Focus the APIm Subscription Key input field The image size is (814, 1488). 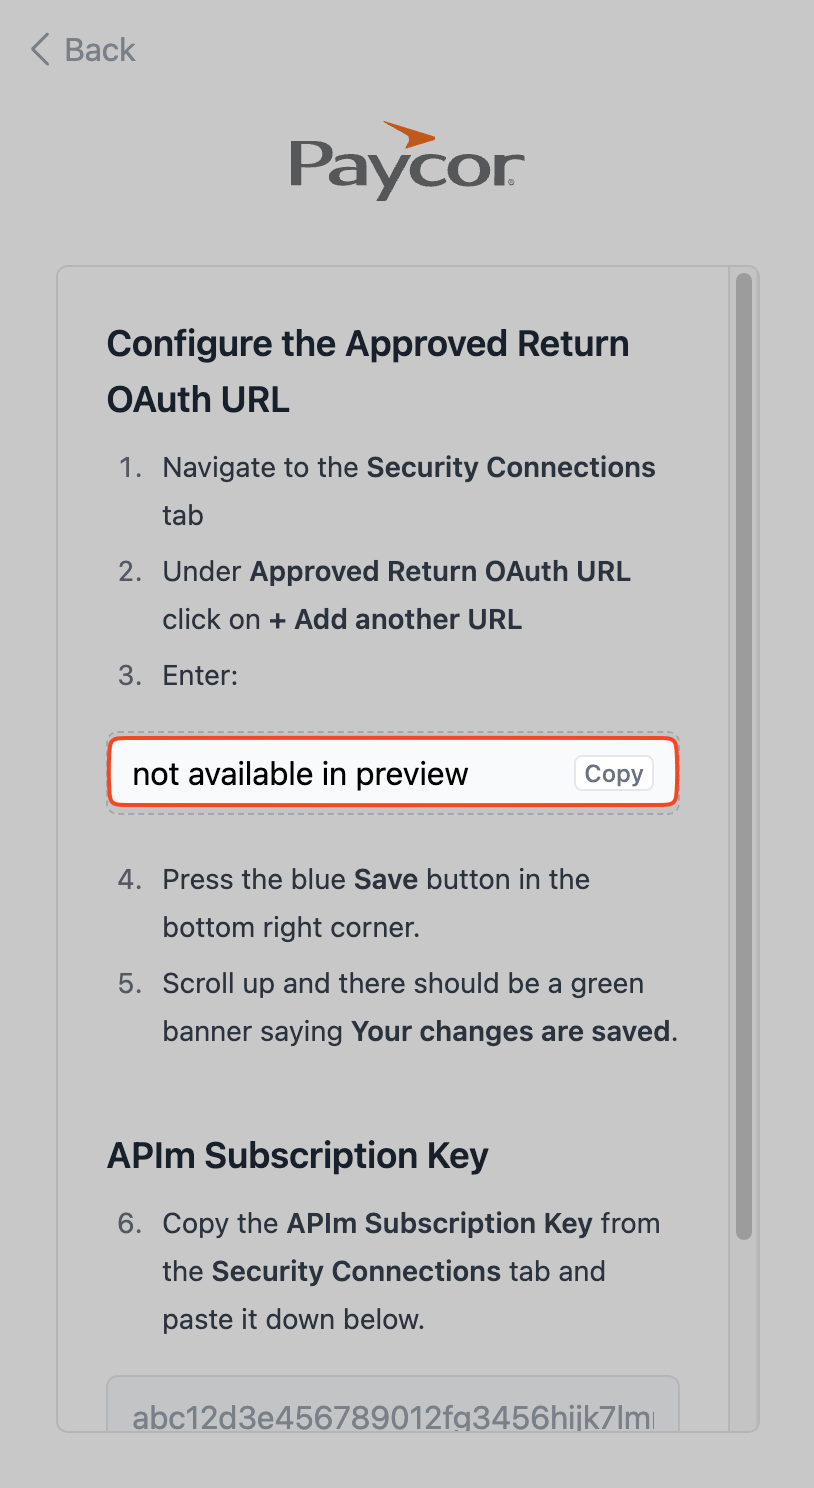click(393, 1410)
